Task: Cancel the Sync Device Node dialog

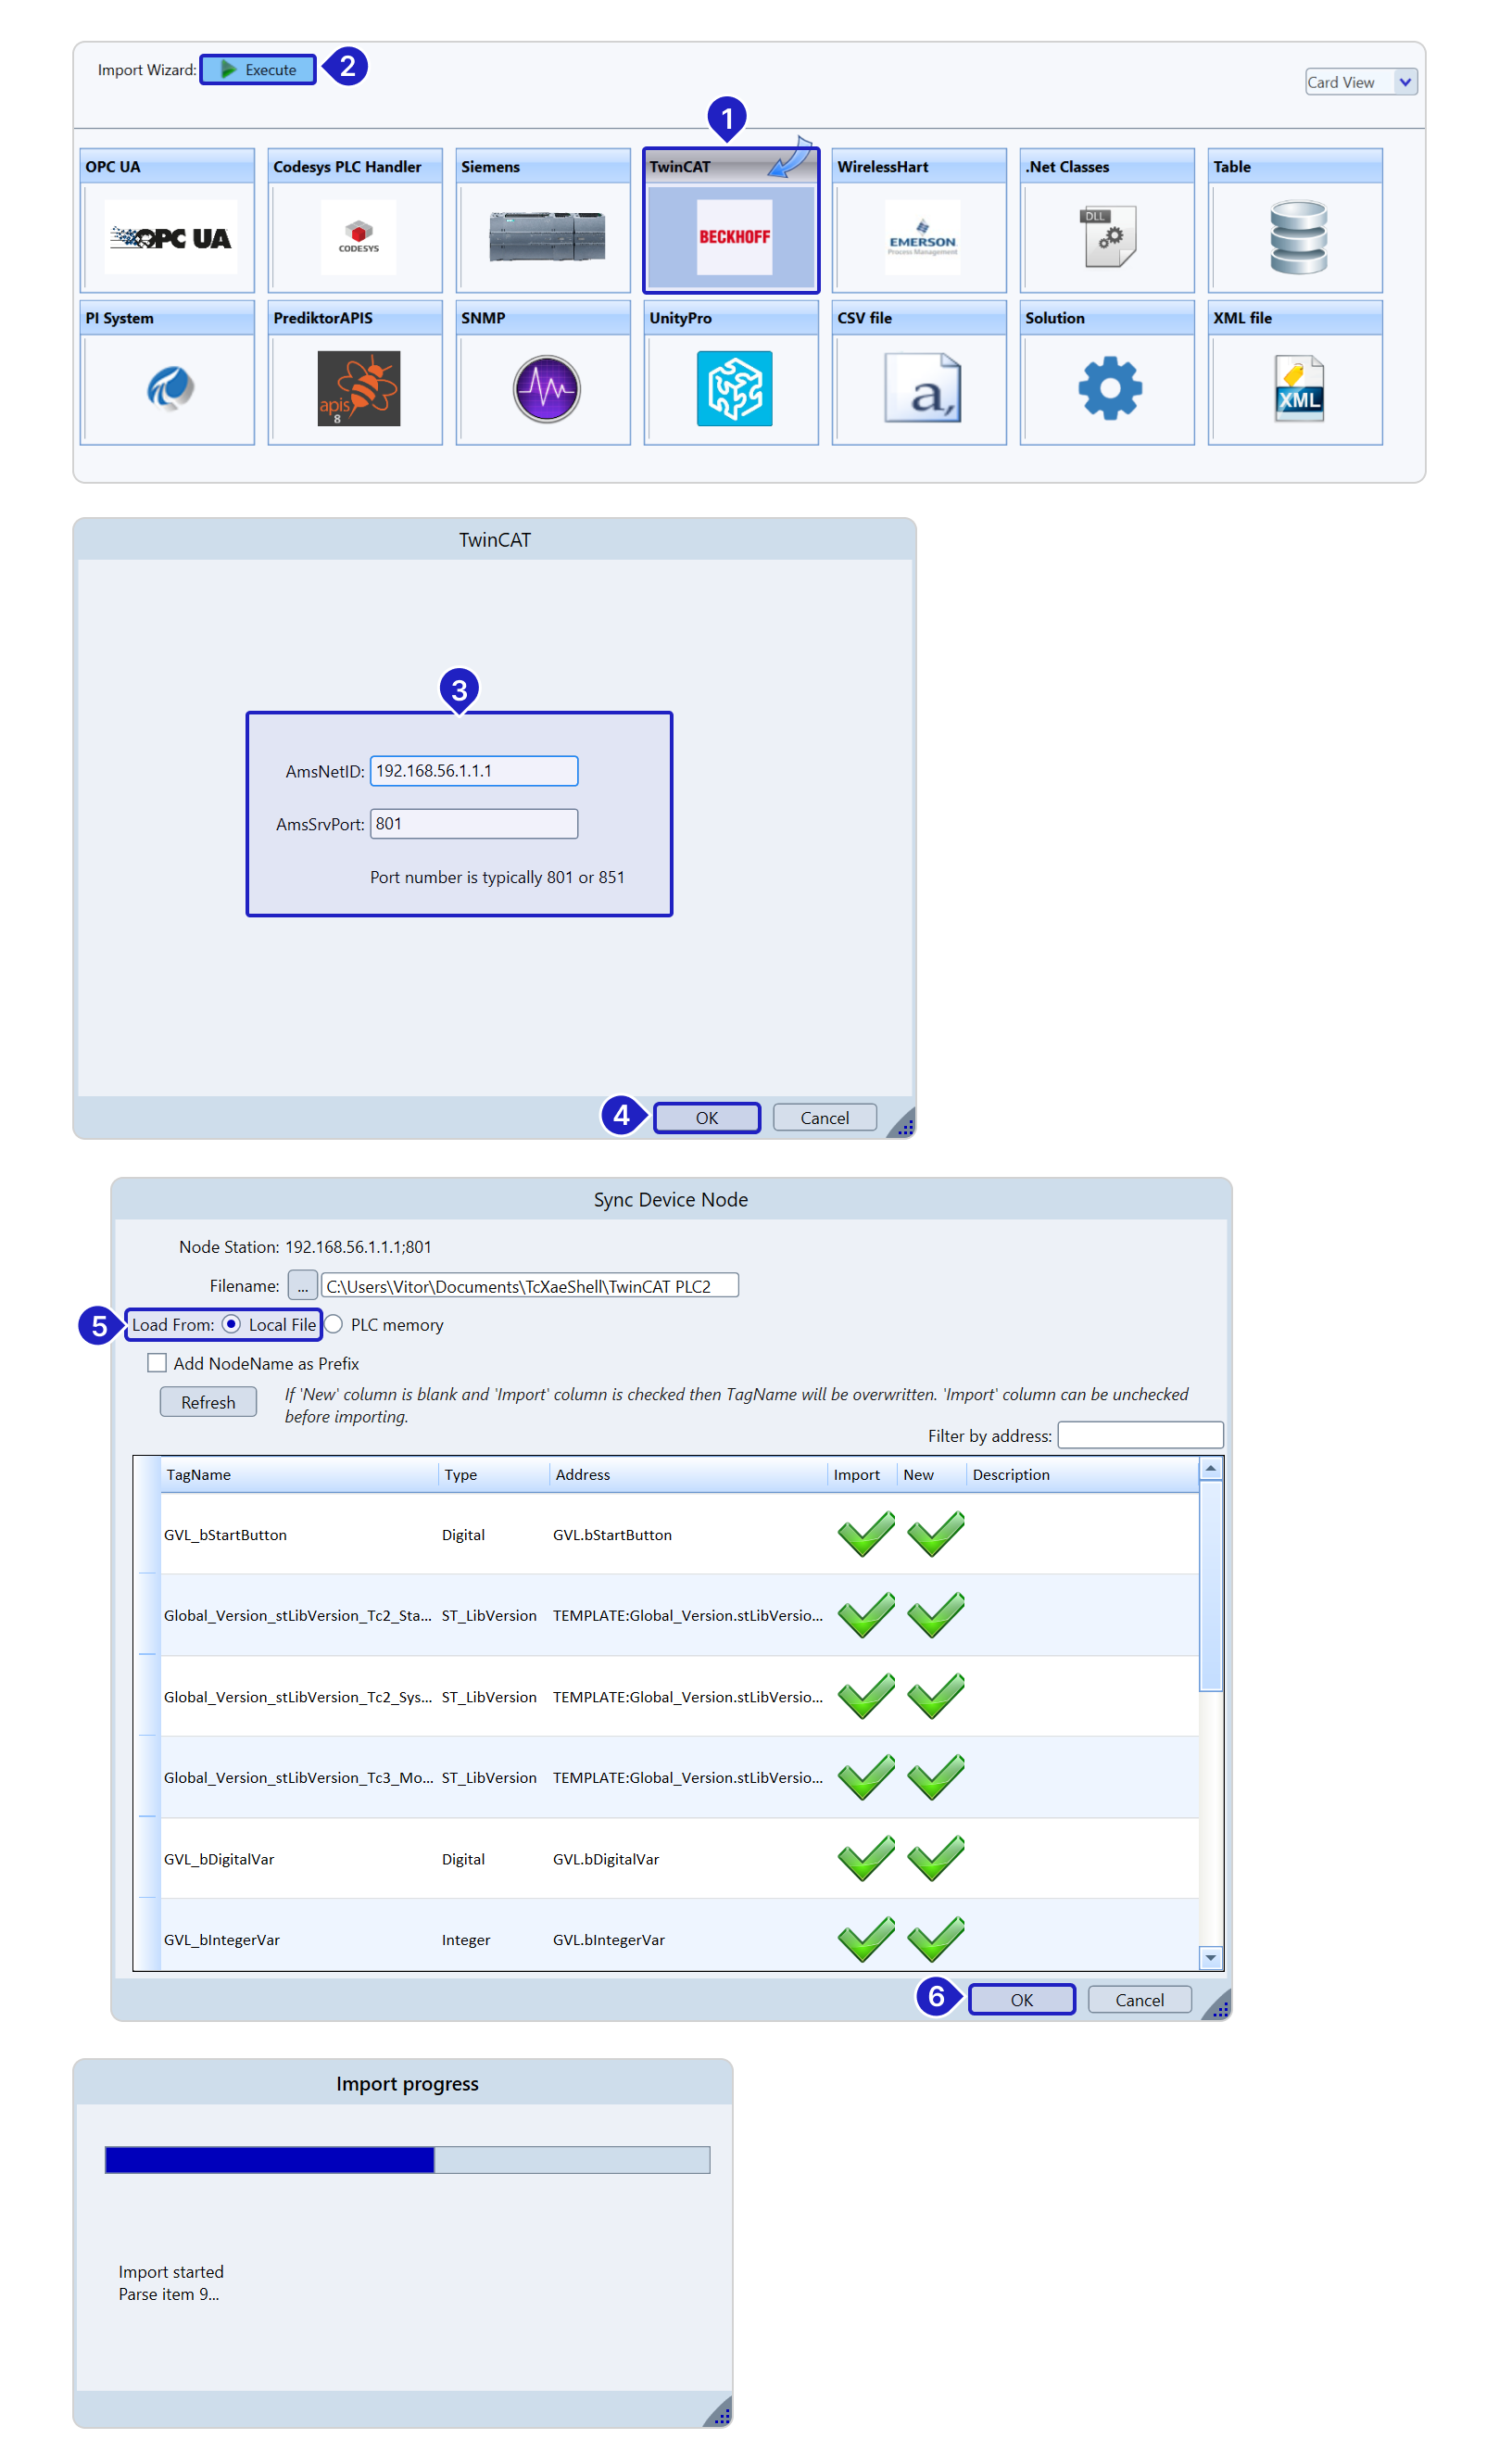Action: point(1140,2000)
